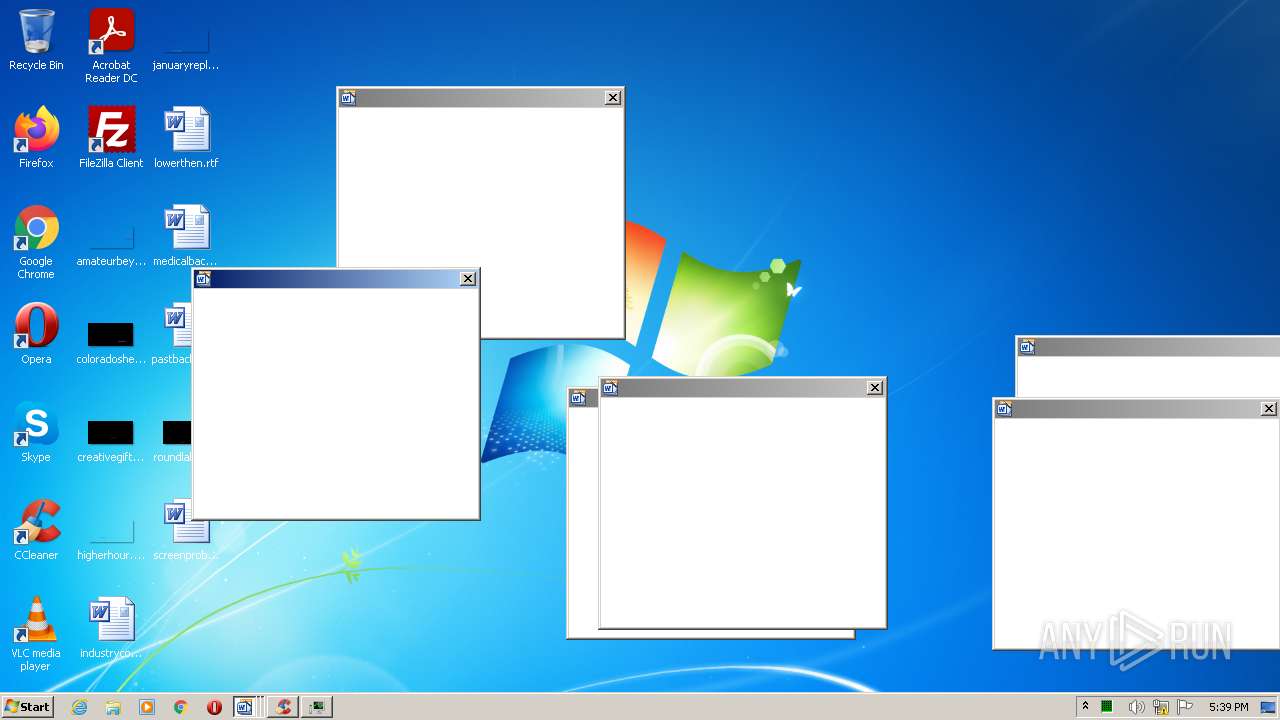Launch Internet Explorer from the taskbar
Viewport: 1280px width, 720px height.
coord(80,707)
